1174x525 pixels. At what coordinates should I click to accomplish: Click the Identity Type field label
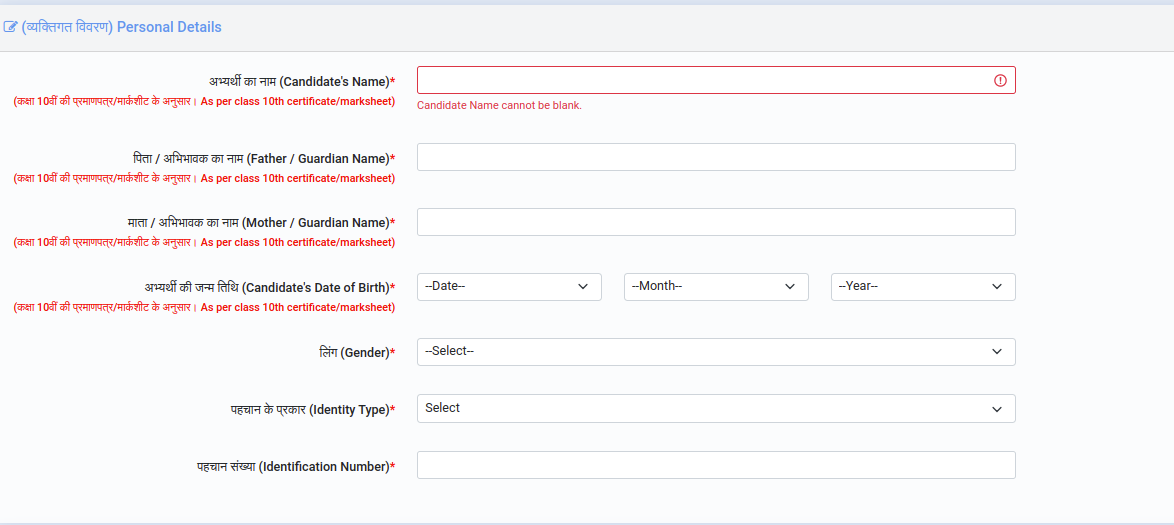tap(310, 410)
